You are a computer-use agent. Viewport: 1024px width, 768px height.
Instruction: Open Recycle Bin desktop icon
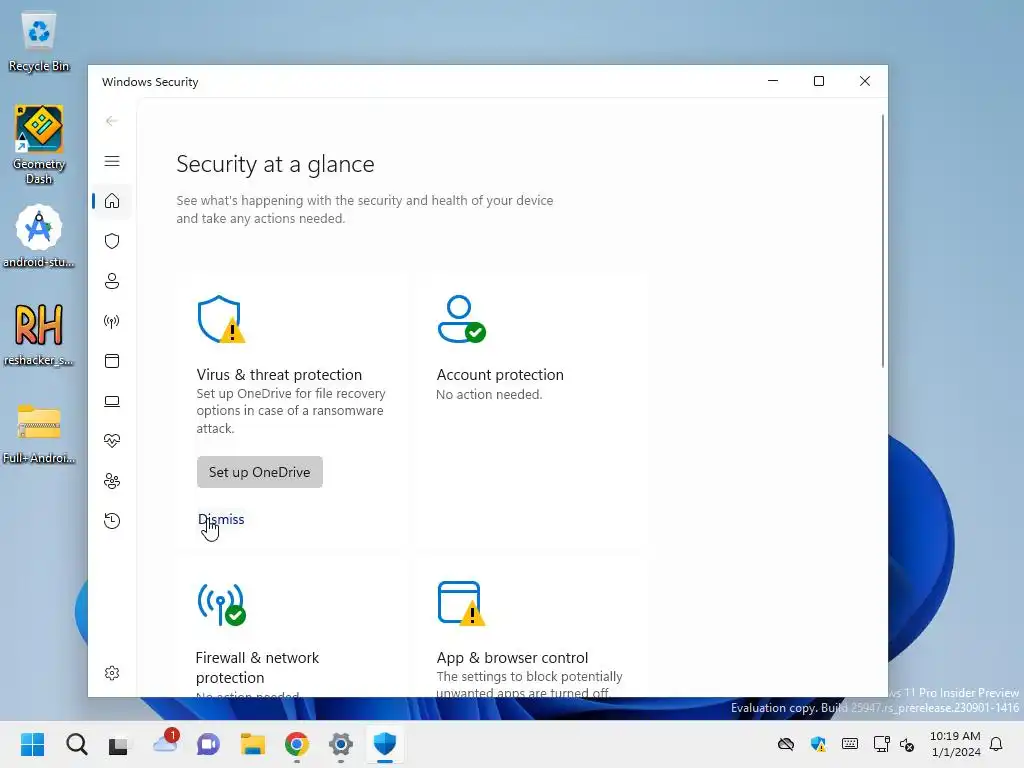[x=39, y=43]
